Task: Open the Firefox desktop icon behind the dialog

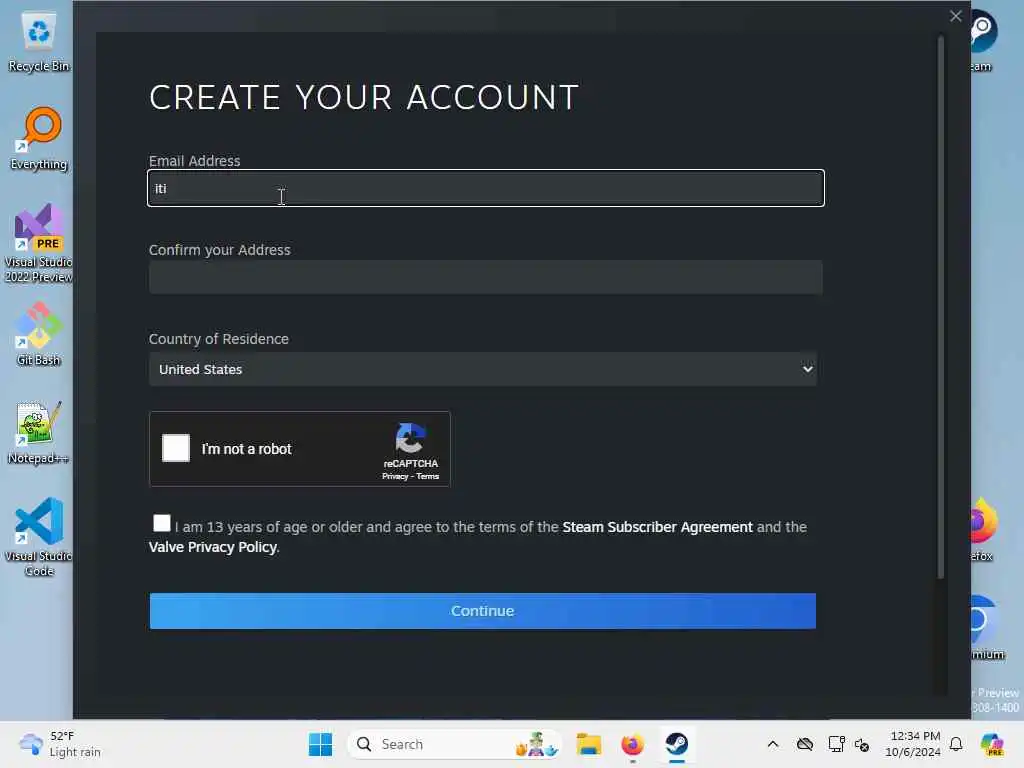Action: tap(984, 529)
